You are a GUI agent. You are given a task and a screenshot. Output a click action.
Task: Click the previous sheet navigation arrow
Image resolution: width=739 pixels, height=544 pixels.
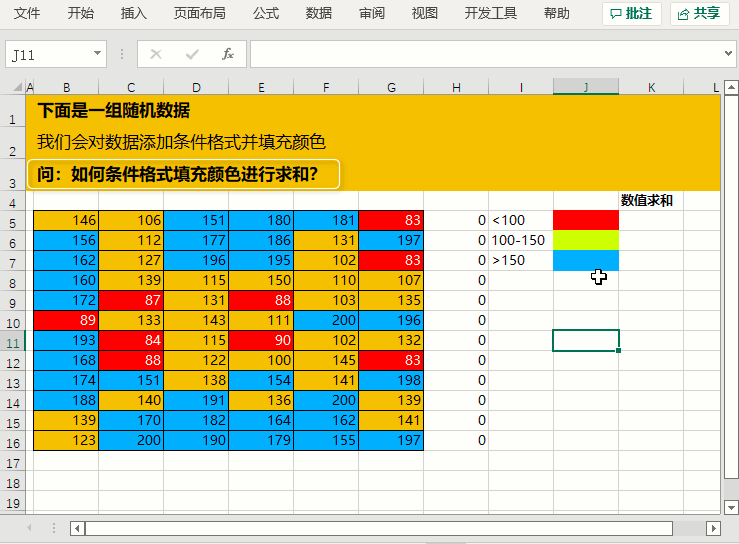(x=29, y=528)
